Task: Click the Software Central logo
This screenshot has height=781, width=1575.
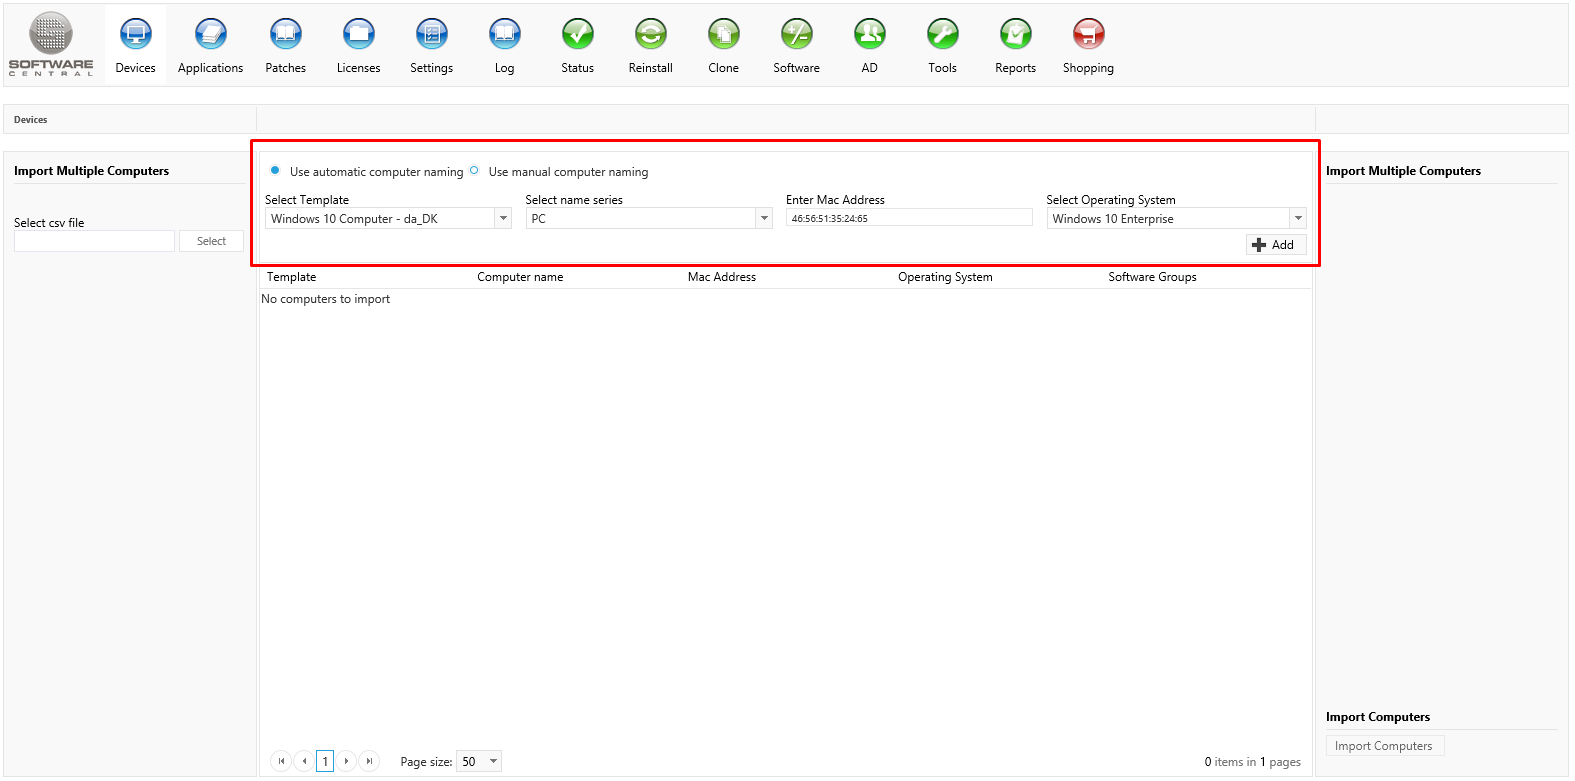Action: click(x=51, y=44)
